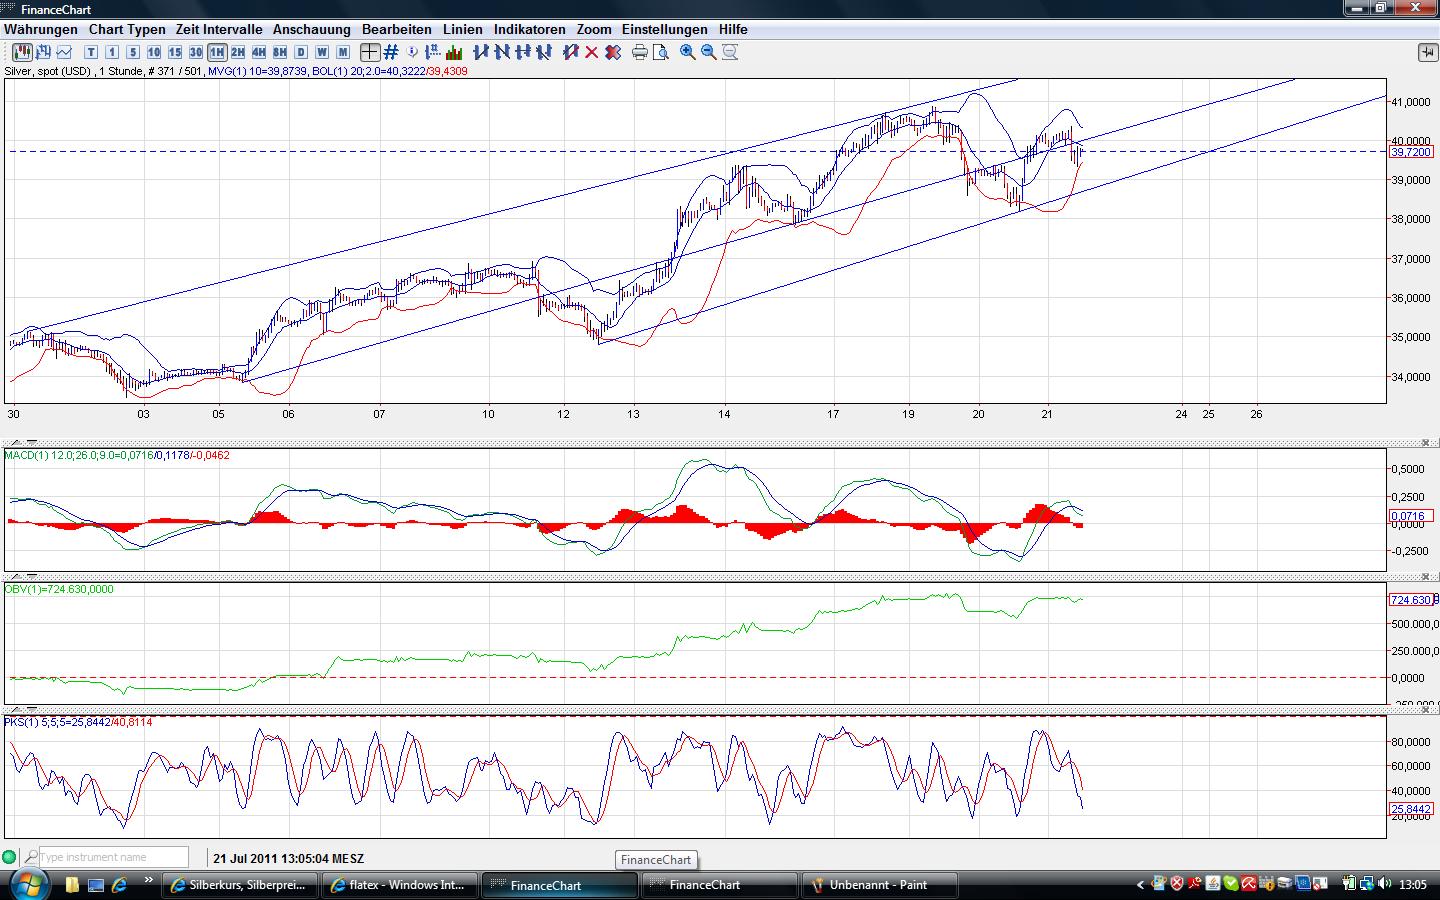The height and width of the screenshot is (900, 1440).
Task: Click the red X delete icon
Action: point(592,52)
